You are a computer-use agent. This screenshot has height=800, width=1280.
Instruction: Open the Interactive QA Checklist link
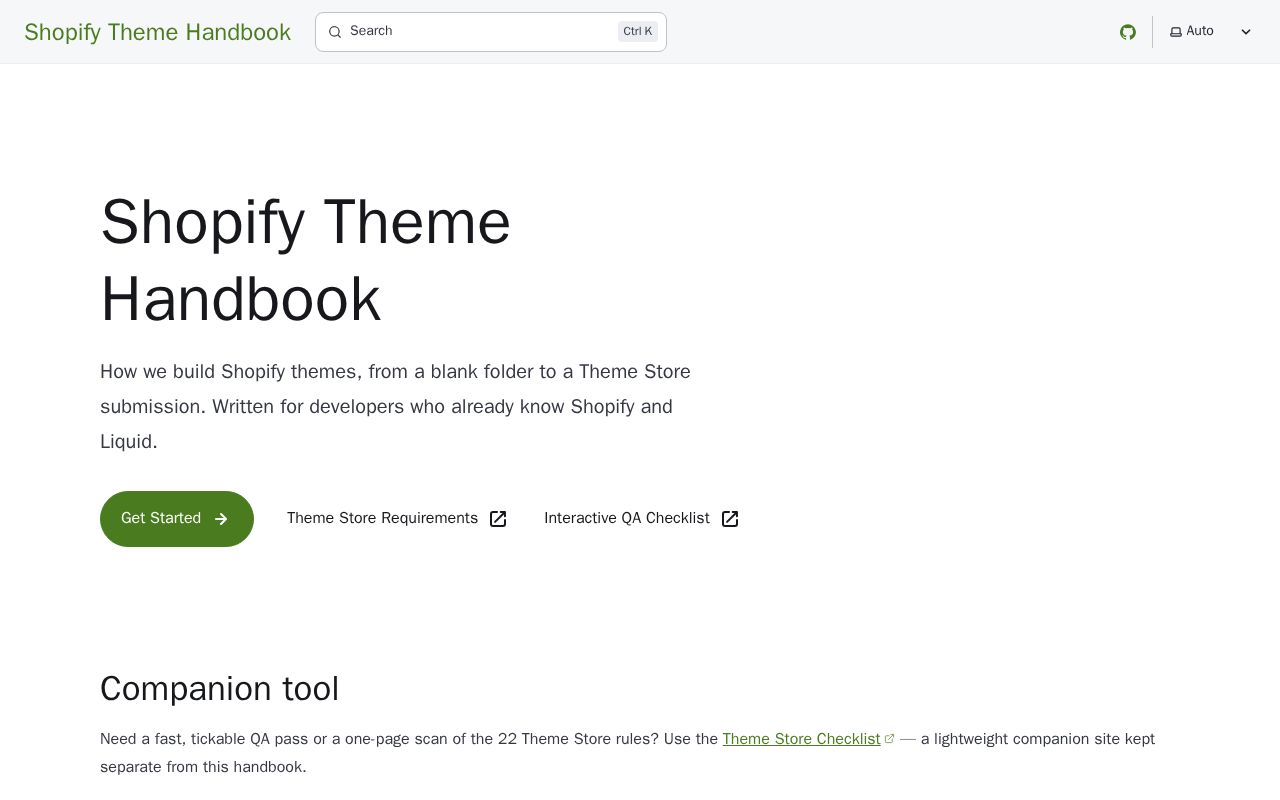pyautogui.click(x=641, y=519)
